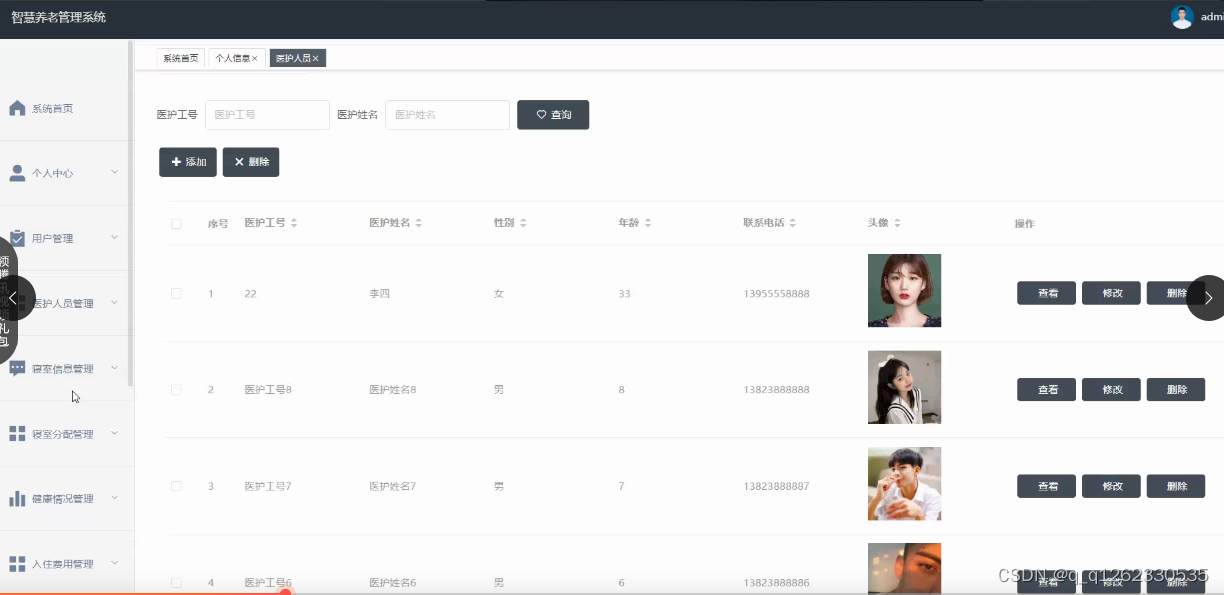Image resolution: width=1224 pixels, height=595 pixels.
Task: Click the 医护工号 input field
Action: tap(267, 114)
